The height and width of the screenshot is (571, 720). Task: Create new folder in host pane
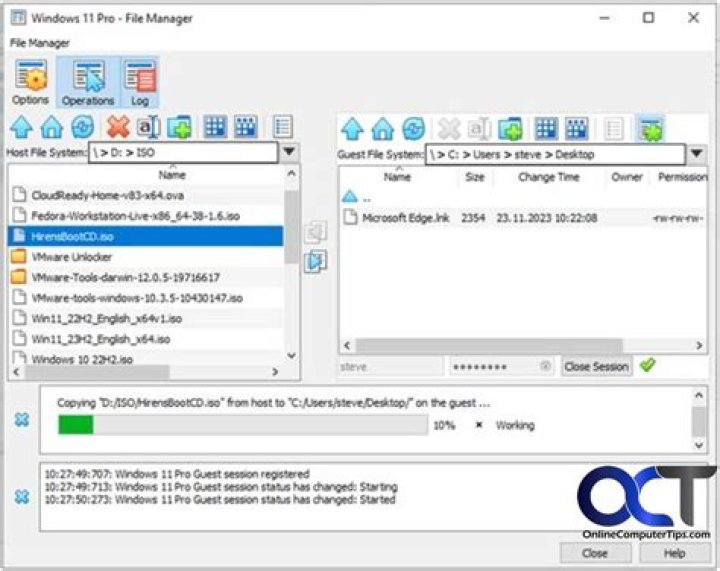179,127
